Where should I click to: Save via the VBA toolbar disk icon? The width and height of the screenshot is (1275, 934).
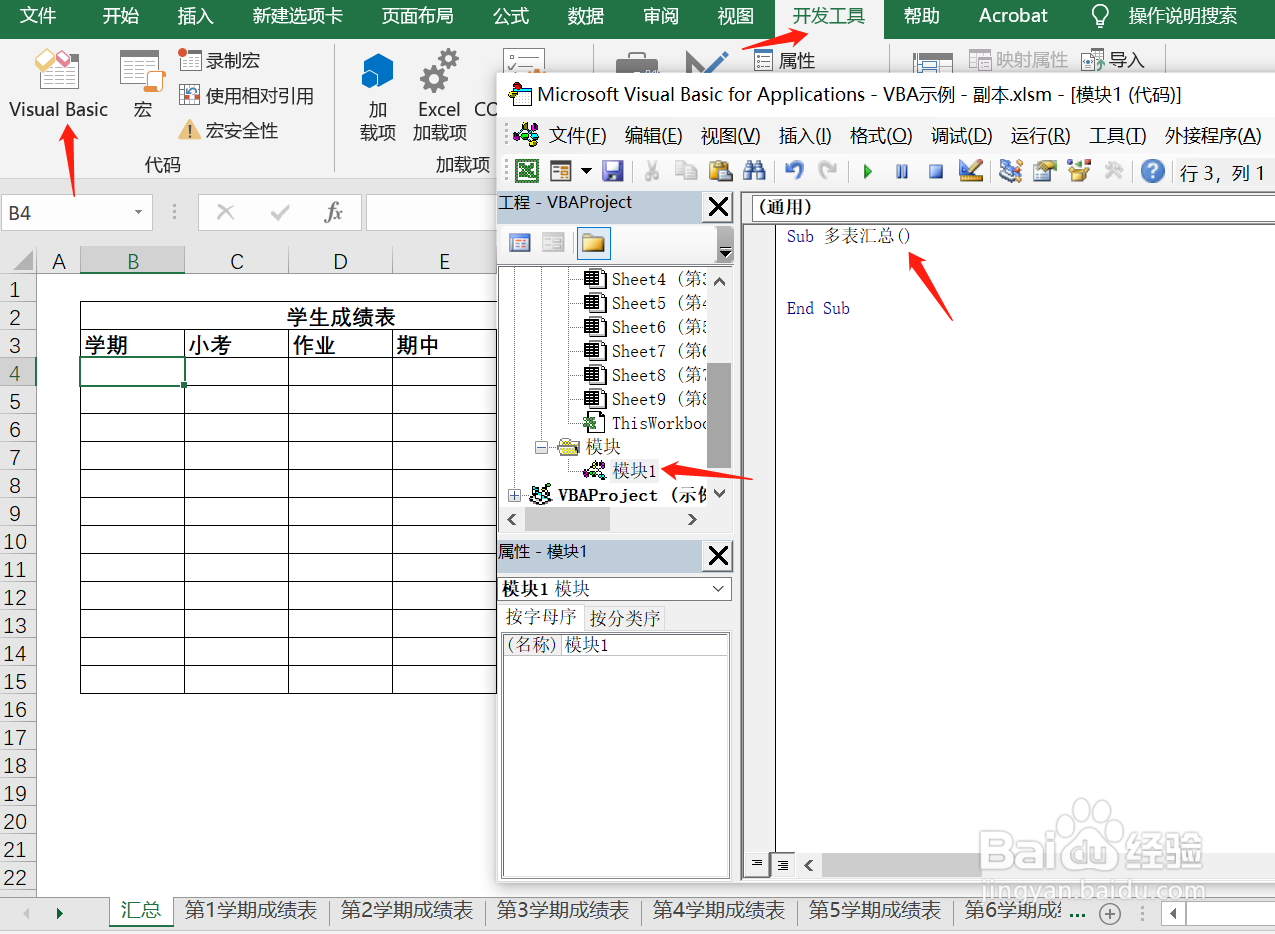tap(612, 171)
